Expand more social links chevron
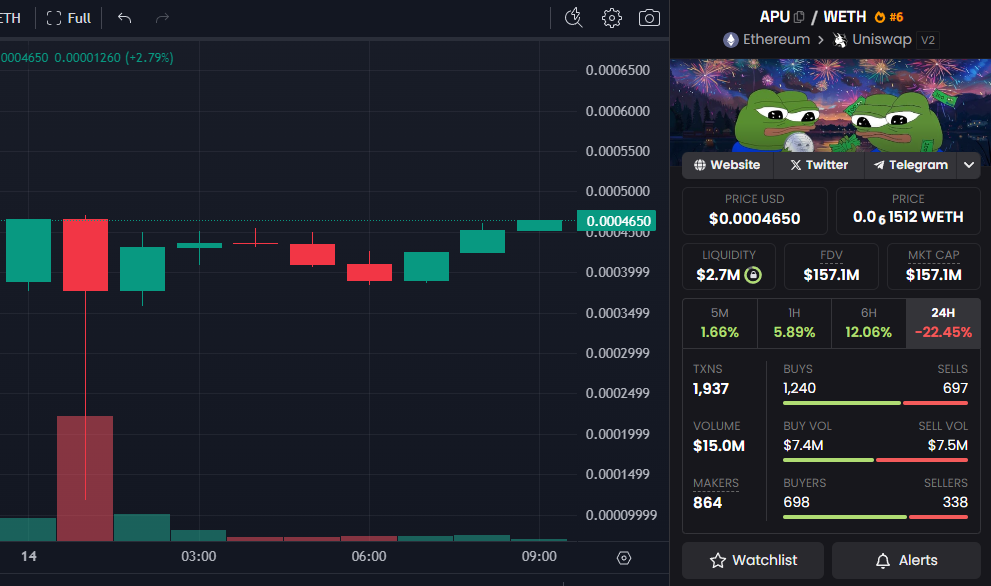The width and height of the screenshot is (991, 586). pos(969,165)
